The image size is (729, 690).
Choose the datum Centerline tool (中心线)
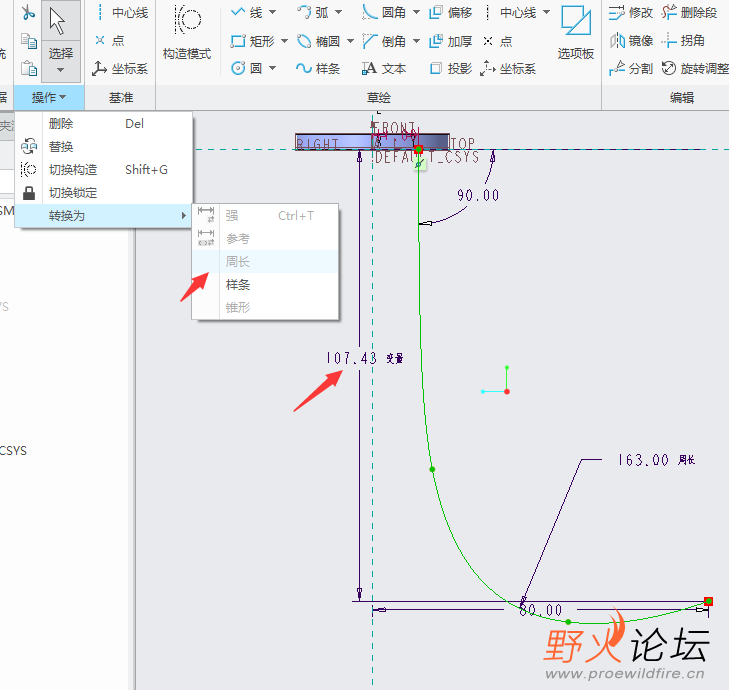(x=121, y=13)
